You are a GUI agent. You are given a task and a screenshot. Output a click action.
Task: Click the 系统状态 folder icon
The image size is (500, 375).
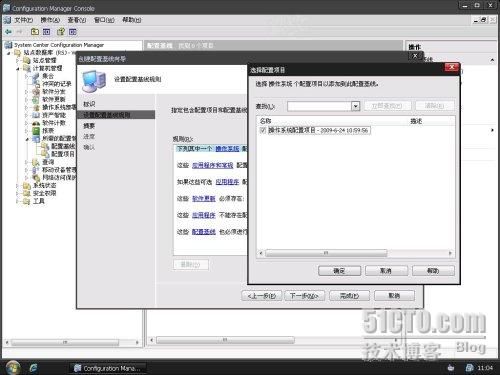click(27, 186)
